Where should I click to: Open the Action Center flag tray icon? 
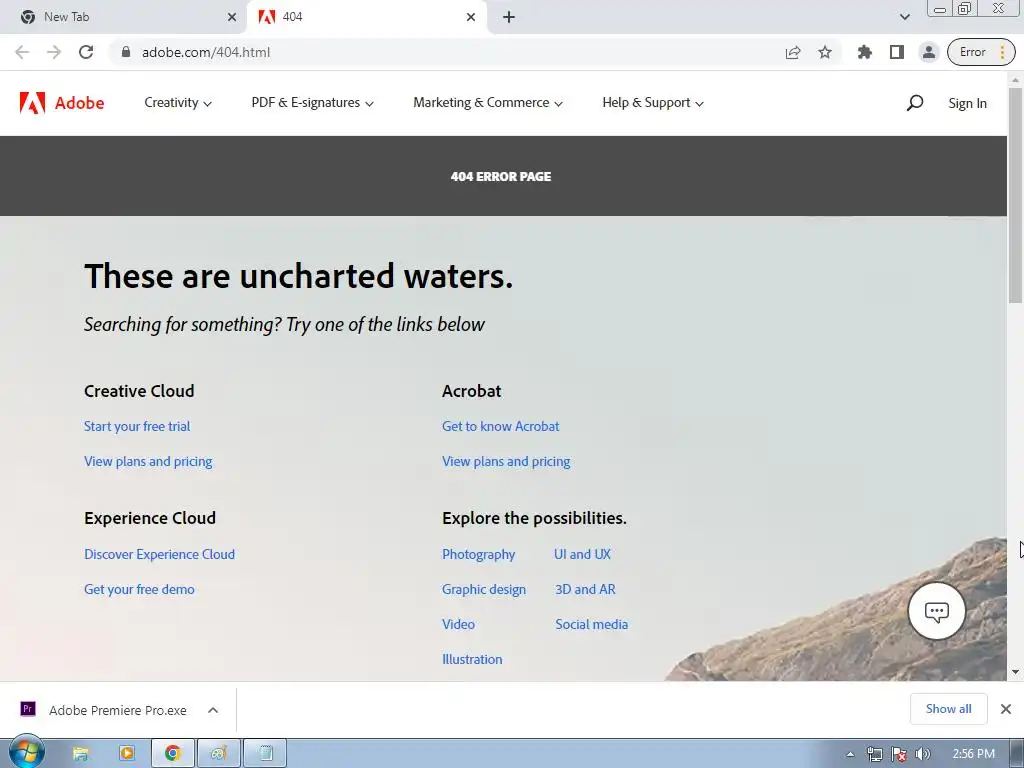(899, 754)
